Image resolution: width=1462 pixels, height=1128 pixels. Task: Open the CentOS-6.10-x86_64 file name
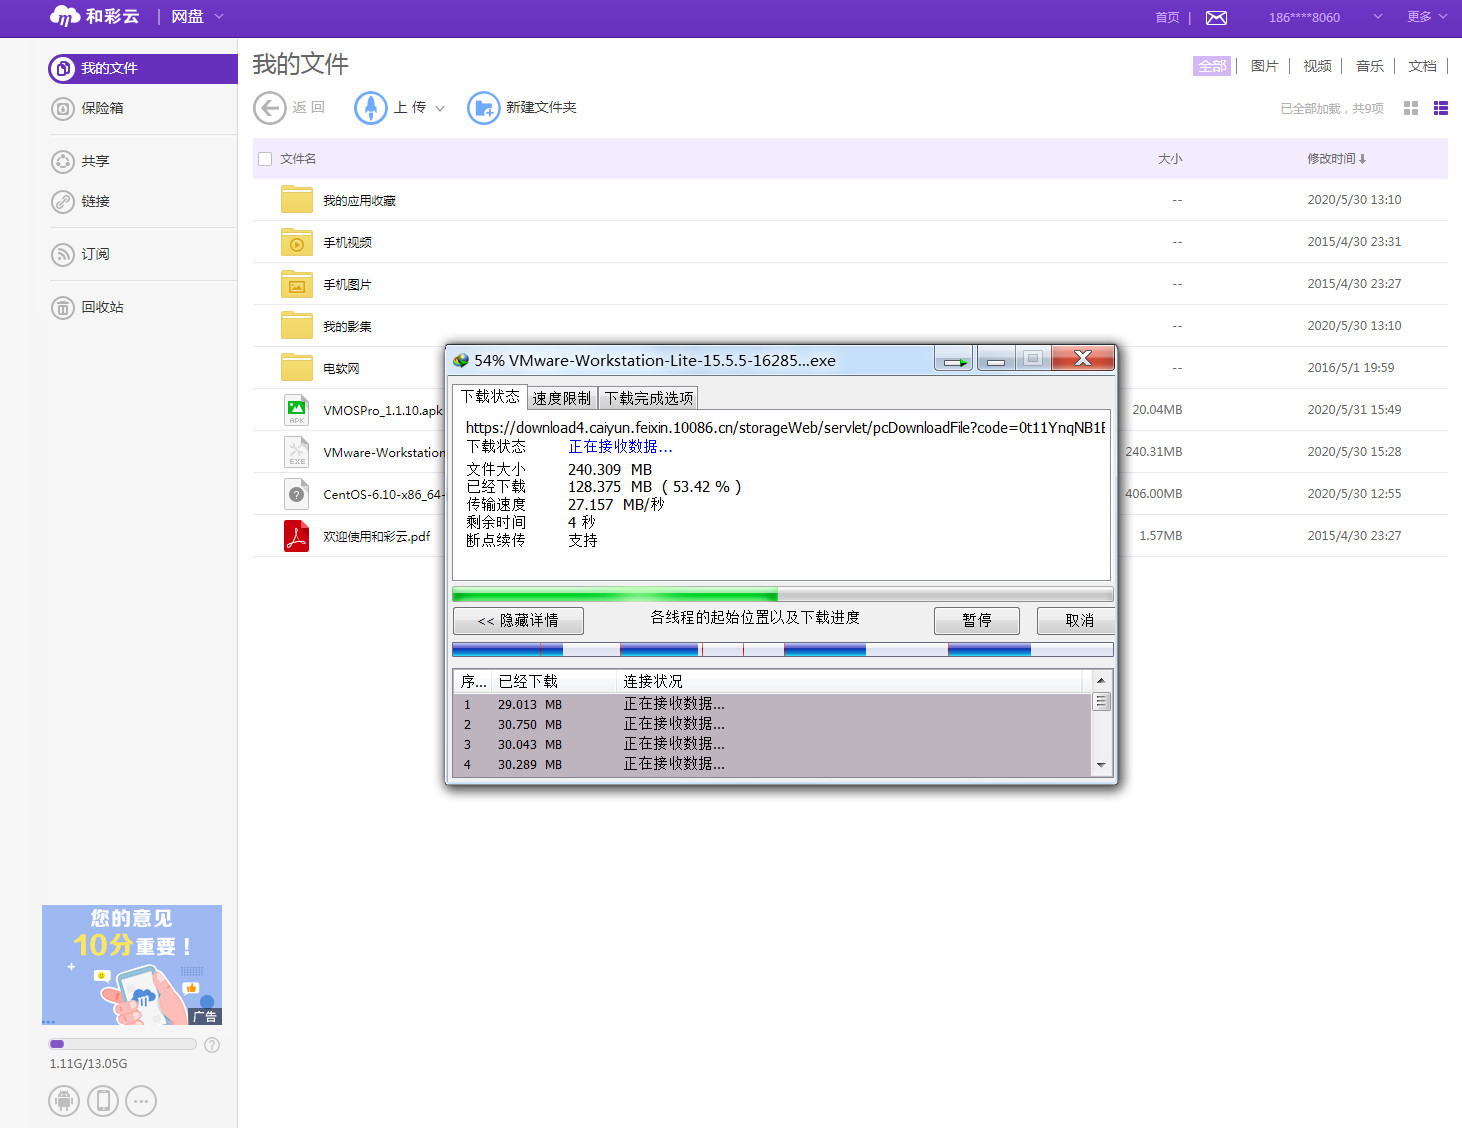(x=383, y=495)
